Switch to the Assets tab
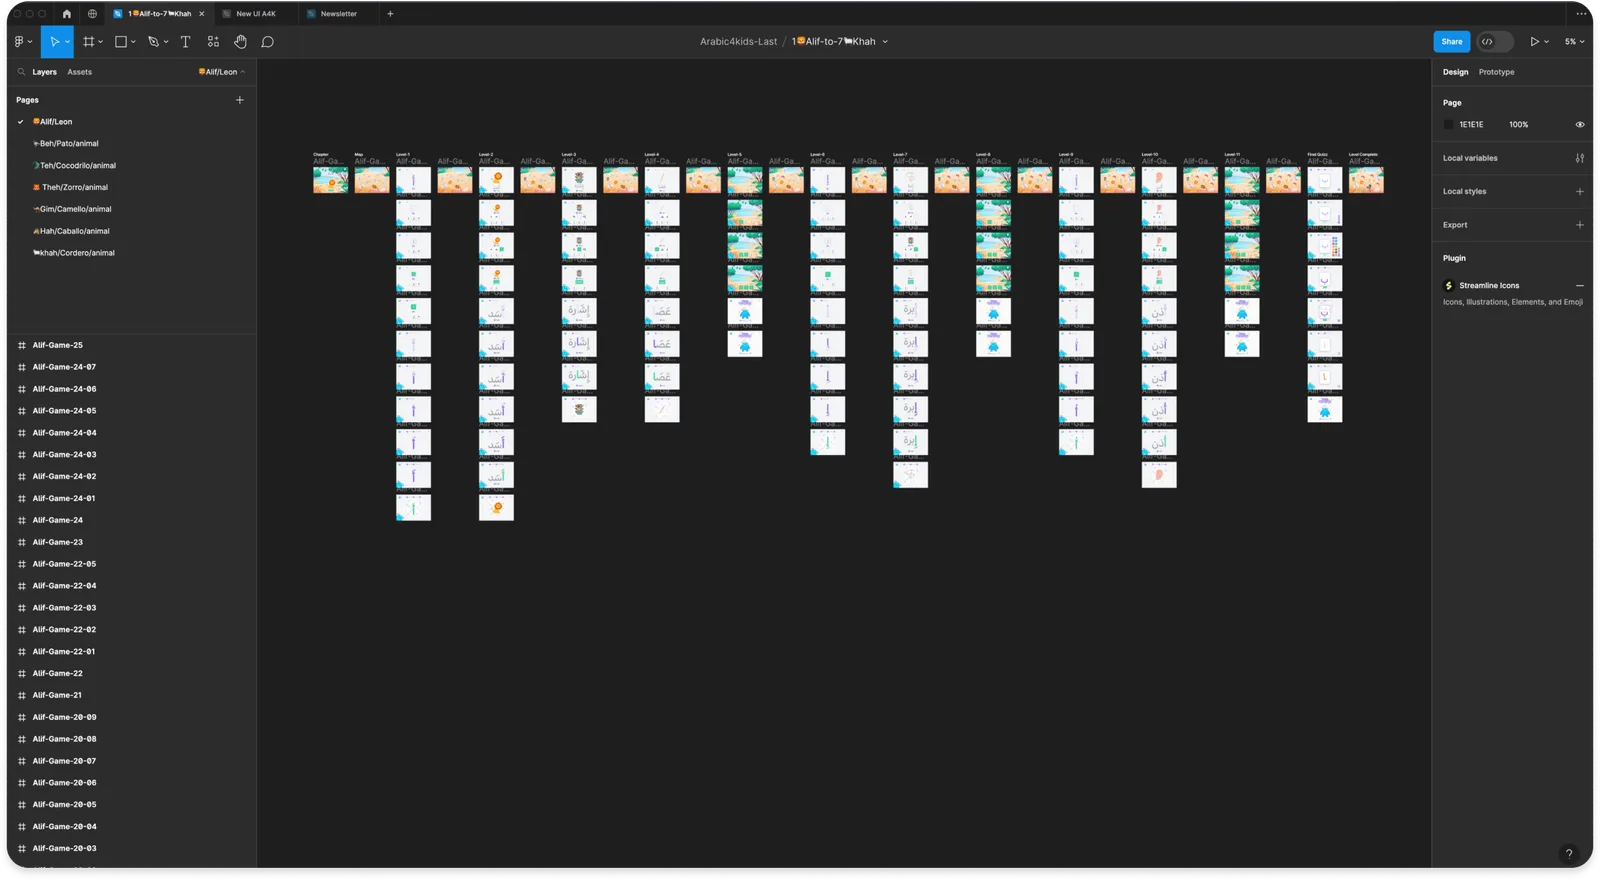 (79, 72)
